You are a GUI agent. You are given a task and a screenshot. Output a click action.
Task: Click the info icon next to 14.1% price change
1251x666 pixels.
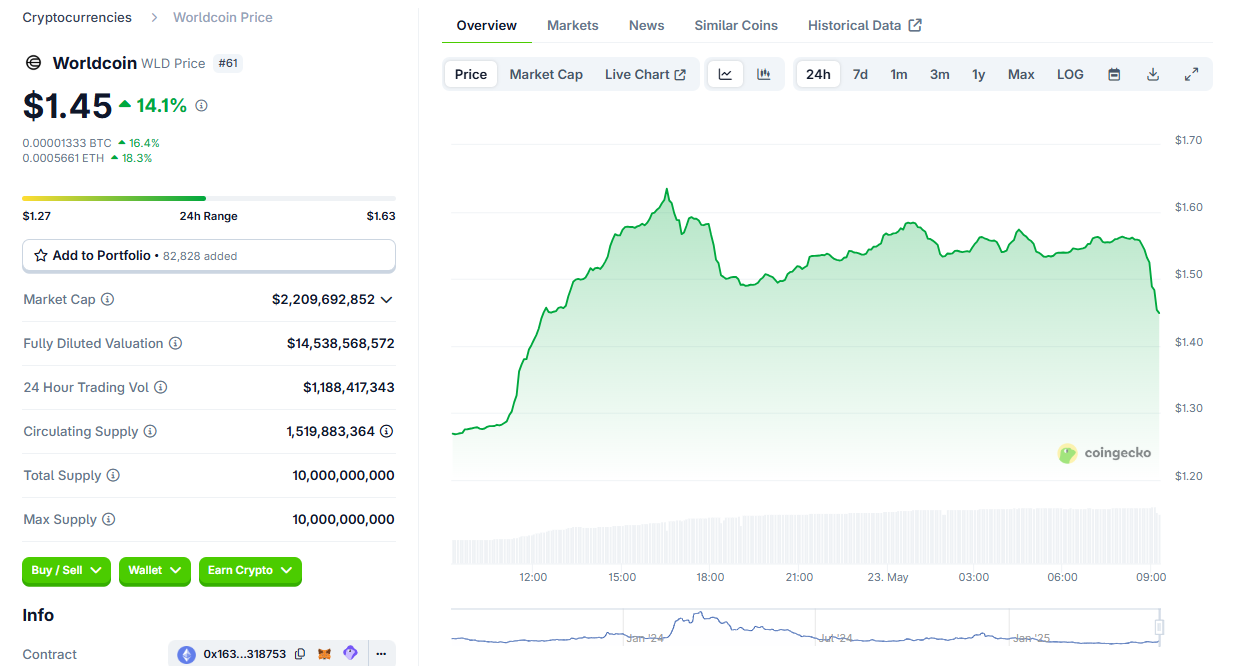click(x=201, y=106)
